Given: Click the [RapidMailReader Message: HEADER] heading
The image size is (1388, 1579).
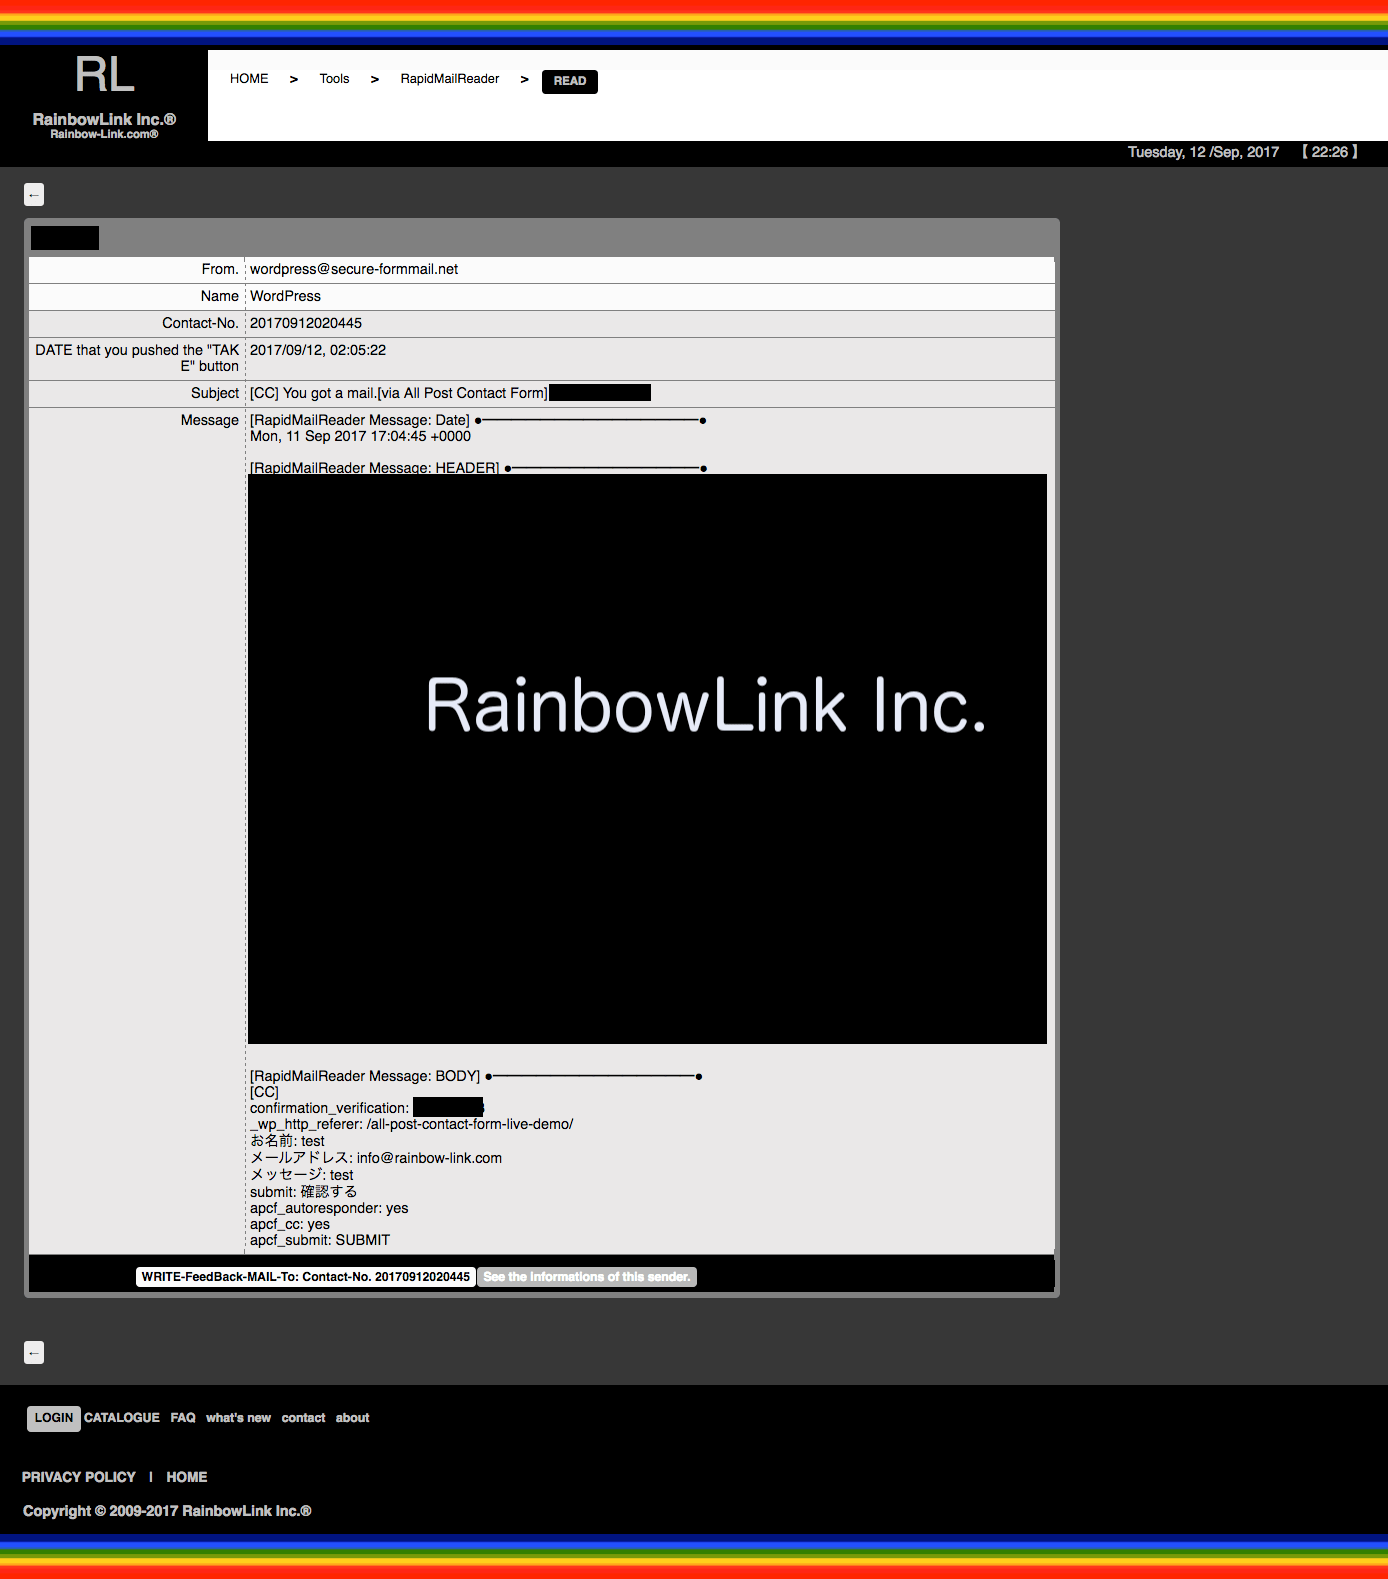Looking at the screenshot, I should (374, 467).
